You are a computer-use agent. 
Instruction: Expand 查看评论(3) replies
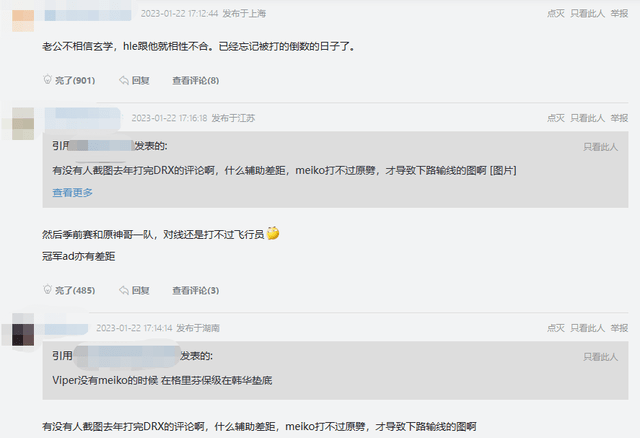click(196, 290)
